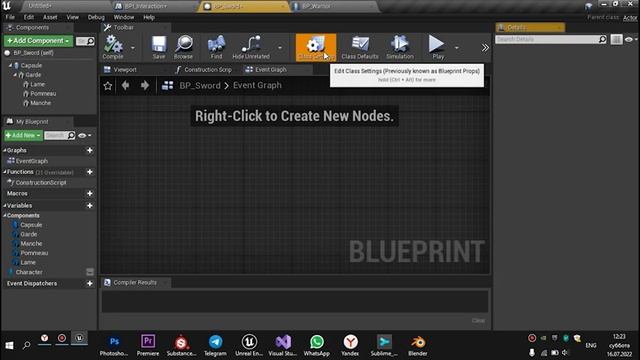Viewport: 640px width, 360px height.
Task: Browse to asset in Content Browser
Action: [184, 47]
